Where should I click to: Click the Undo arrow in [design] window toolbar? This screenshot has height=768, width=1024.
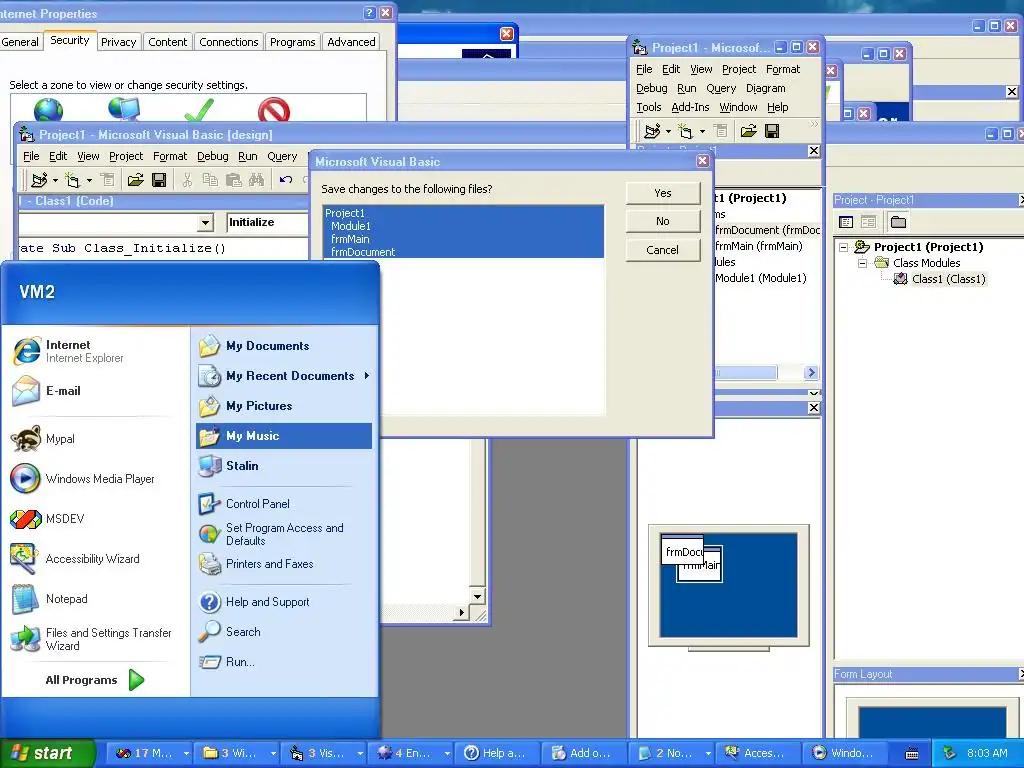click(x=285, y=180)
